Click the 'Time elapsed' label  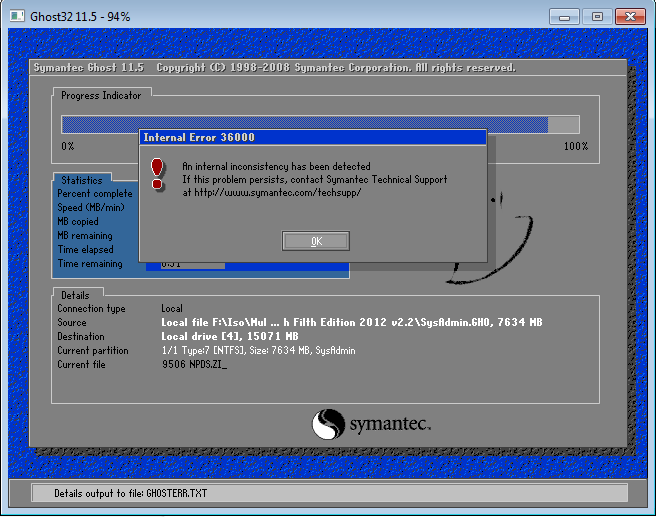click(x=85, y=250)
